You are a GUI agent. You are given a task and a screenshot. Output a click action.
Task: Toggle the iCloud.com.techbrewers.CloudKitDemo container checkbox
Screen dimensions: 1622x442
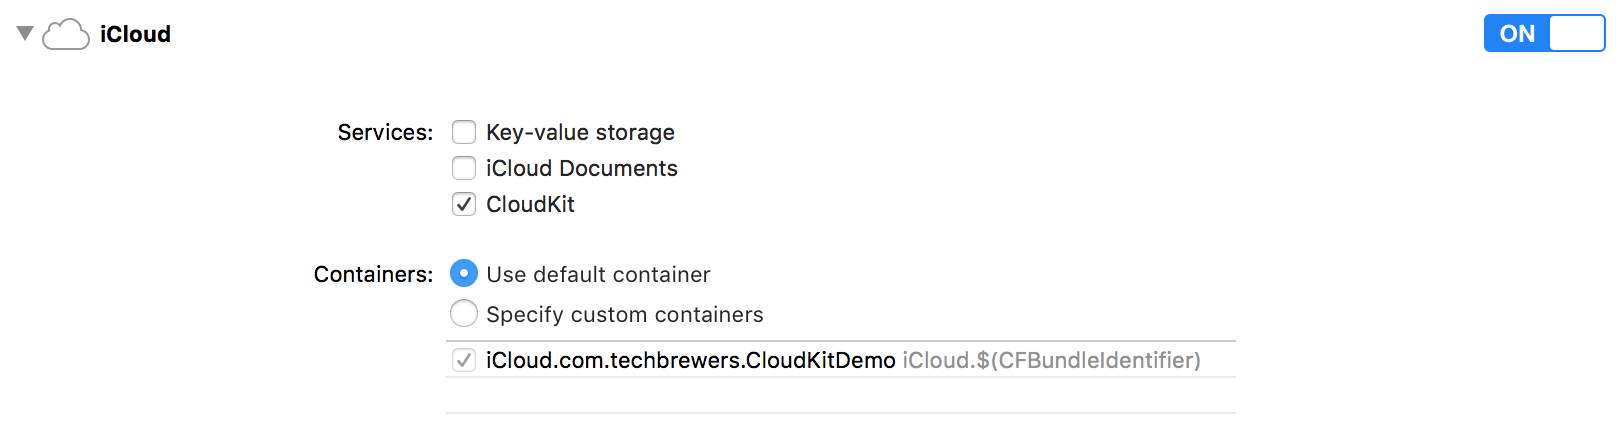[x=464, y=360]
